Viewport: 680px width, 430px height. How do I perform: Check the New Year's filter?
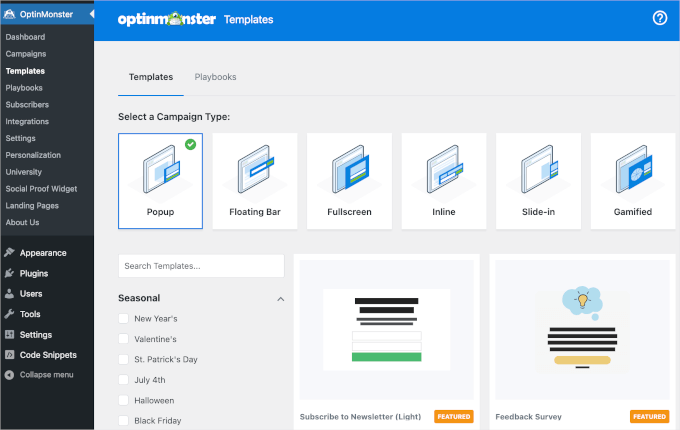[124, 319]
